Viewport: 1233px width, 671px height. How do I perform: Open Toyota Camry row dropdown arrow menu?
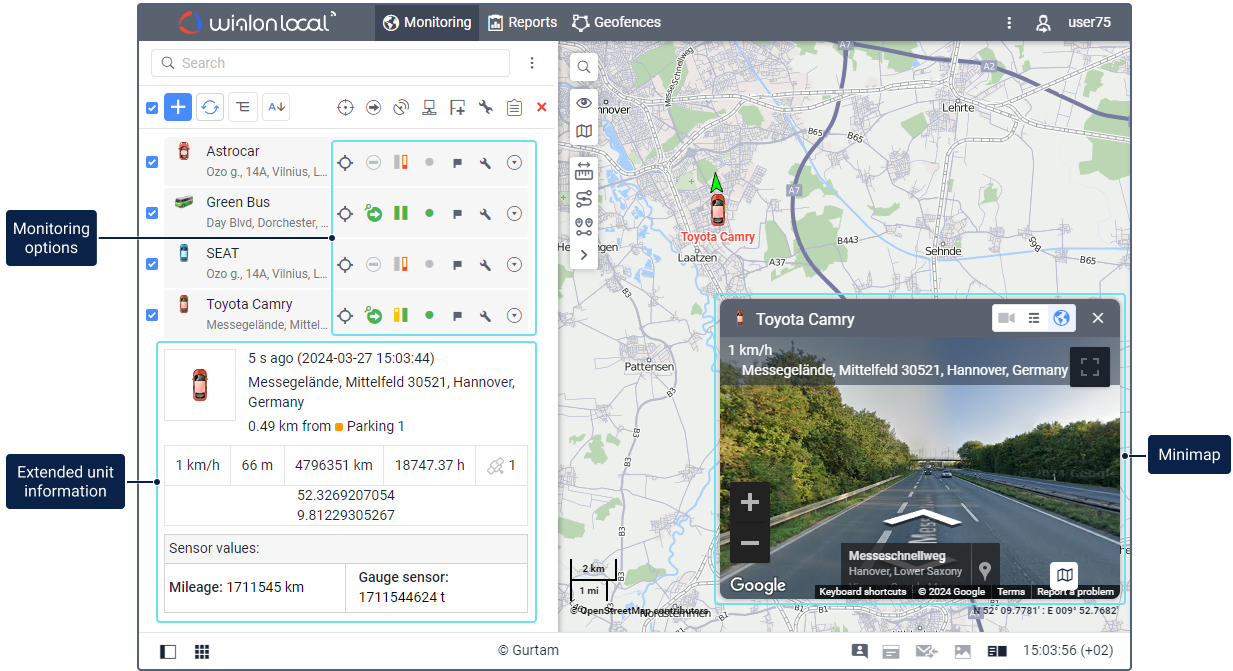click(x=514, y=316)
